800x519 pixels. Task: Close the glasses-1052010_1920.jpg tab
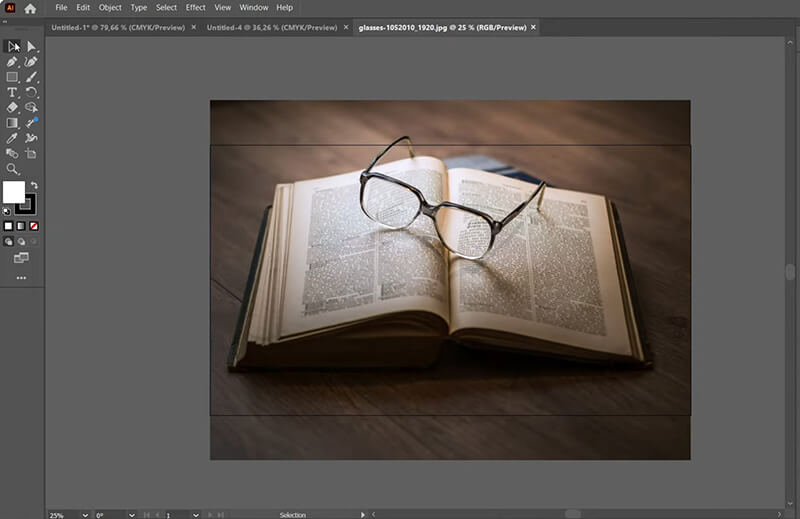(533, 28)
